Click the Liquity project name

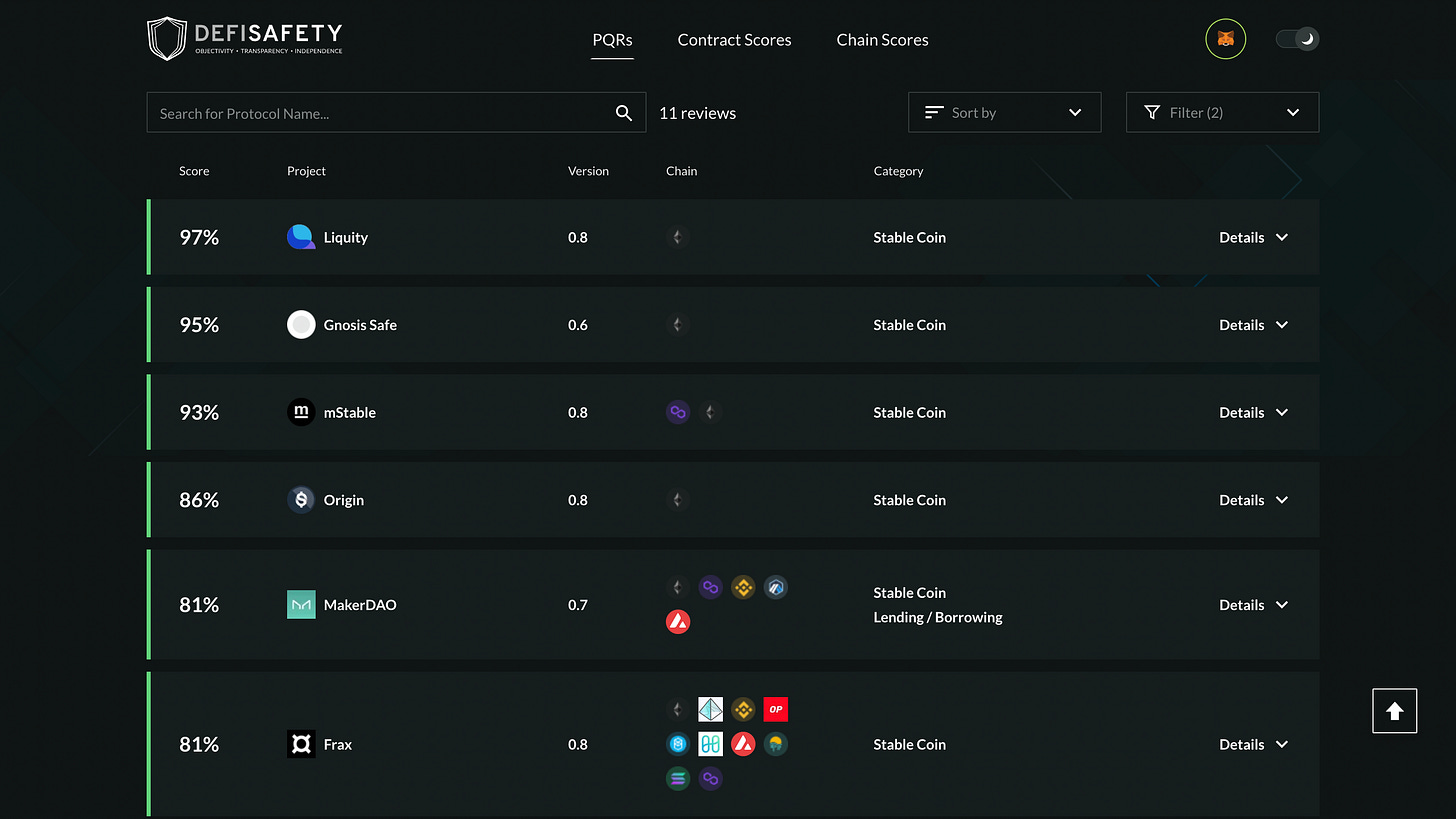pyautogui.click(x=346, y=237)
